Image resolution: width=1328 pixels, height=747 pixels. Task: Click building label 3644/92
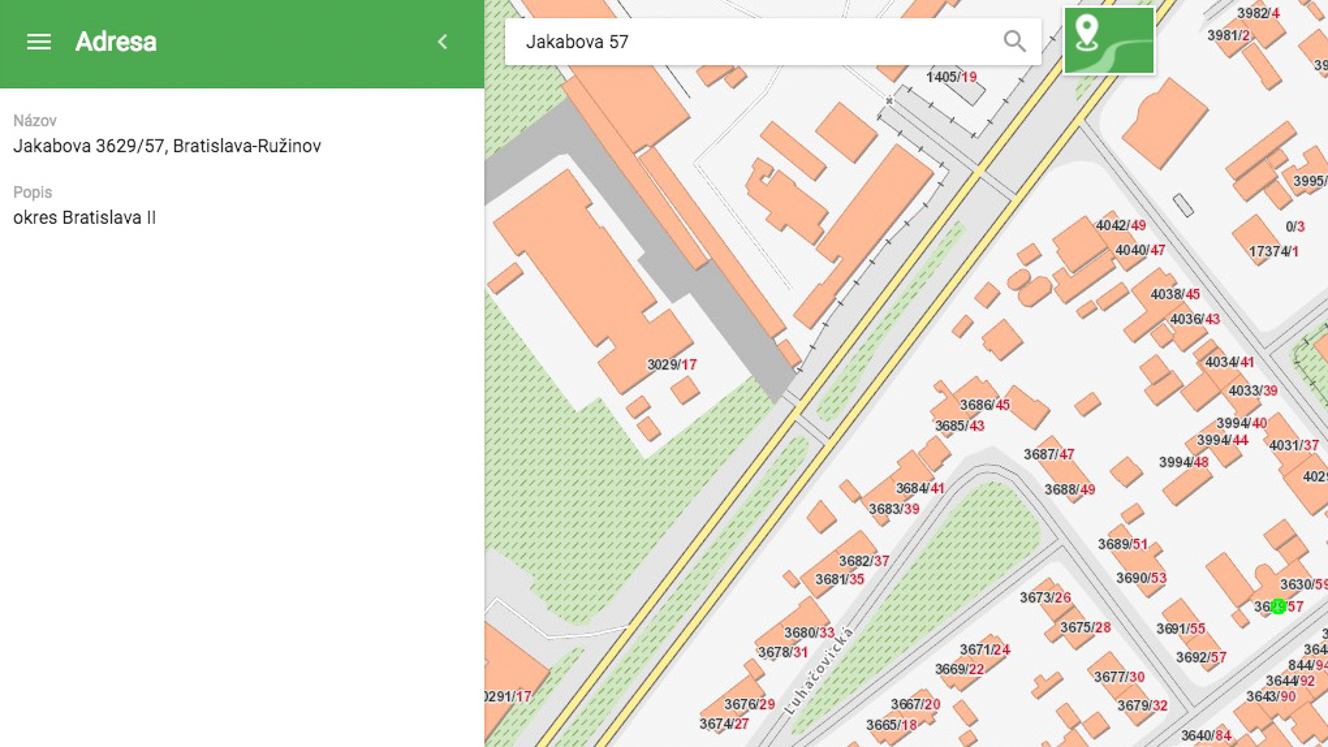tap(1290, 682)
